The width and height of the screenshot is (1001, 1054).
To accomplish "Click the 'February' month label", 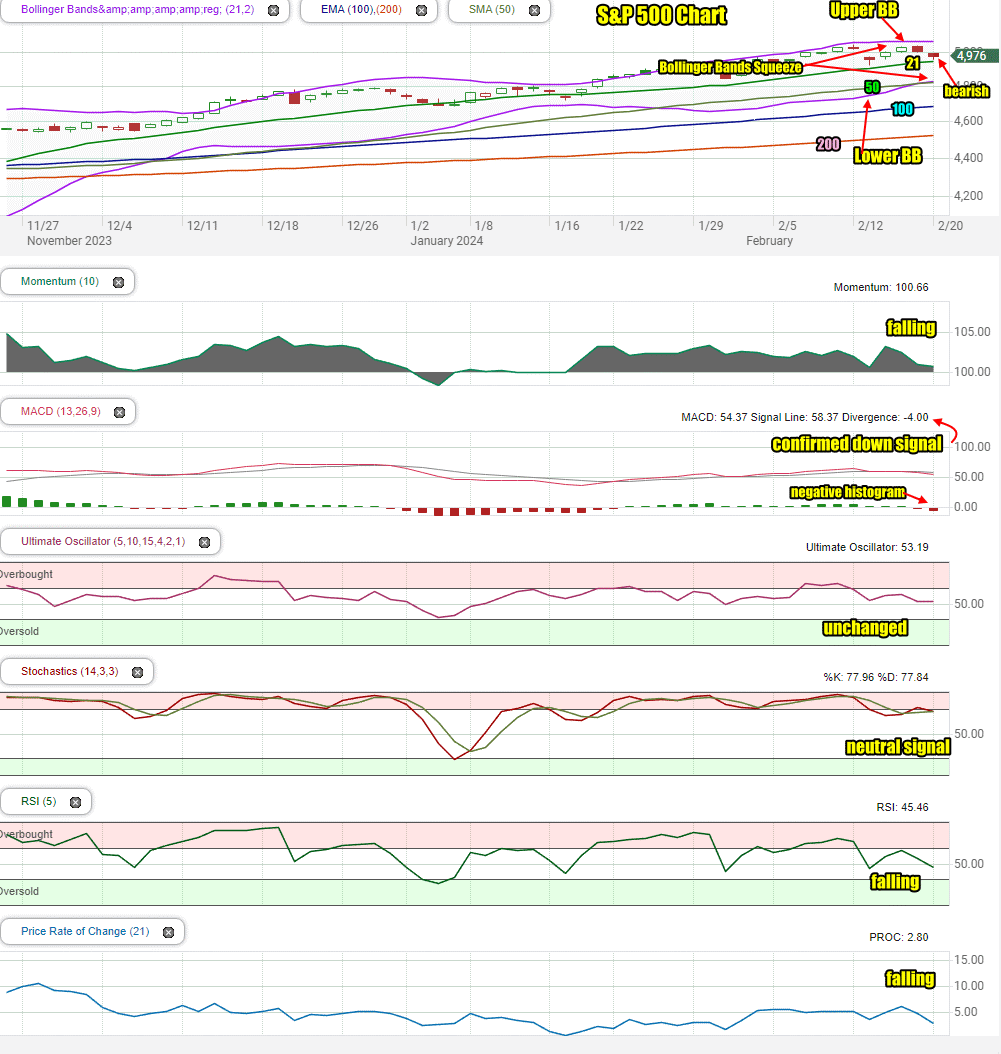I will click(769, 241).
